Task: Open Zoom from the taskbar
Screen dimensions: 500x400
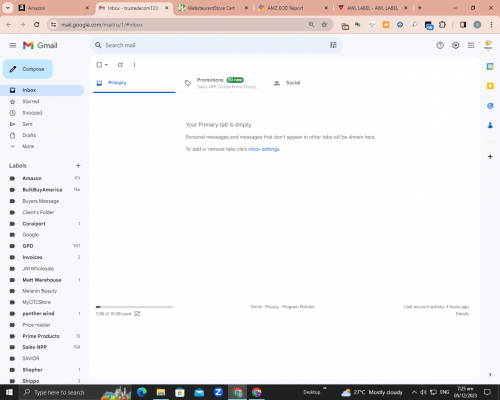Action: (x=218, y=392)
